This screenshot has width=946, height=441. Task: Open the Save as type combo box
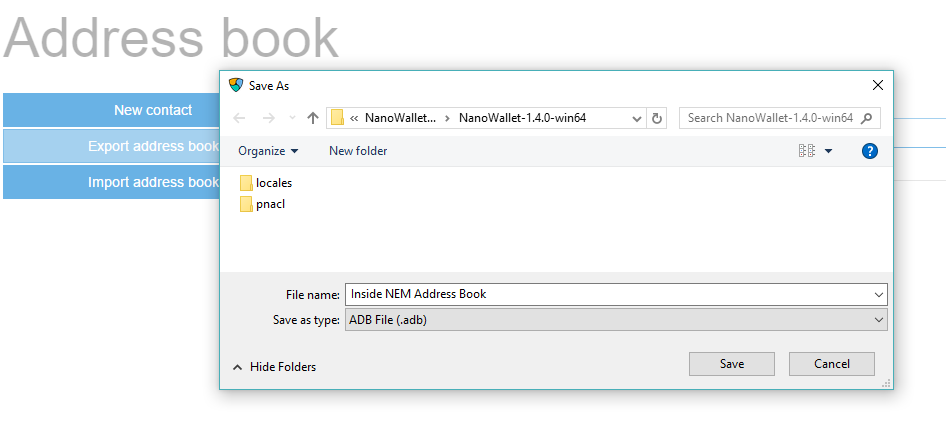point(616,320)
